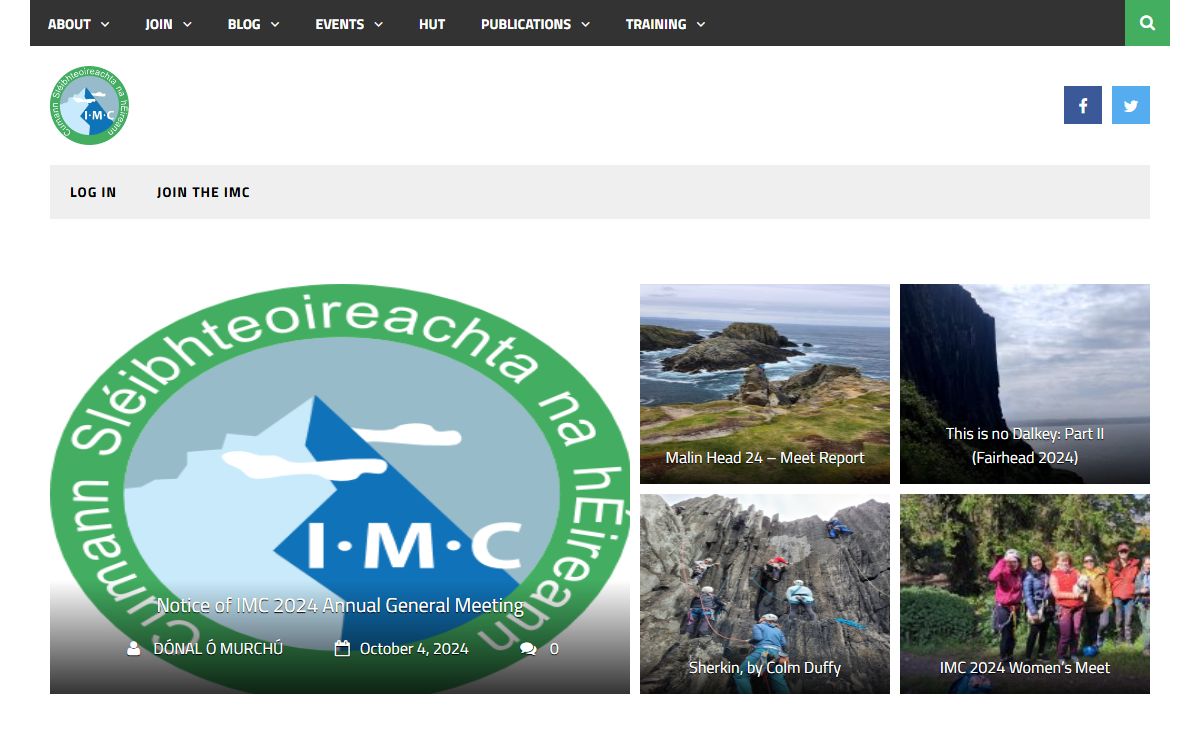This screenshot has width=1200, height=740.
Task: Open IMC 2024 Women's Meet post
Action: 1025,667
